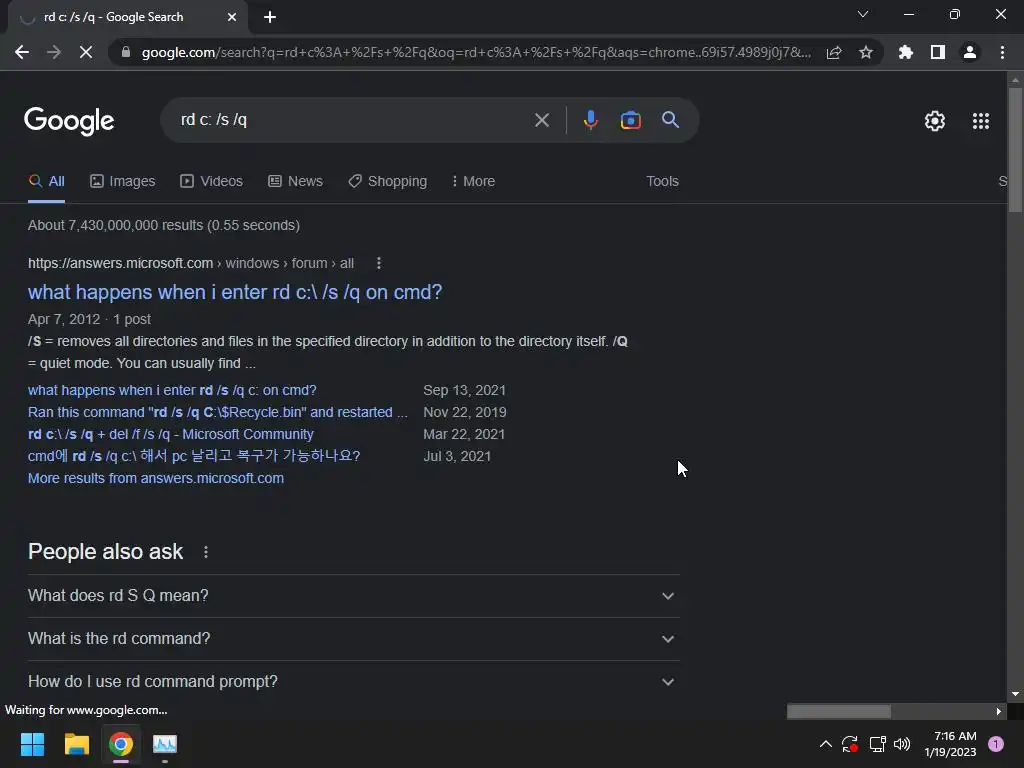This screenshot has height=768, width=1024.
Task: Expand 'What does rd S Q mean?' question
Action: [353, 596]
